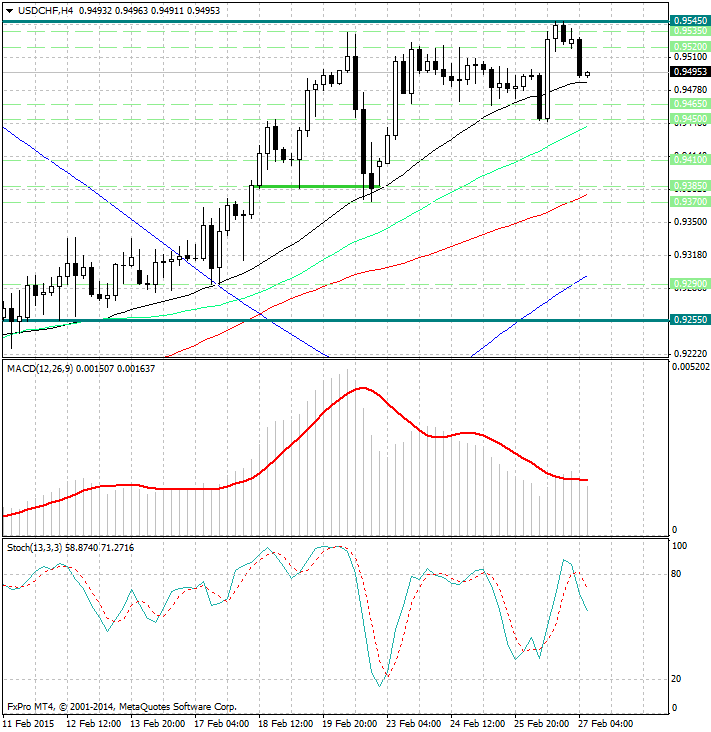Click the Stochastic 100 scale label
This screenshot has width=711, height=732.
point(679,546)
